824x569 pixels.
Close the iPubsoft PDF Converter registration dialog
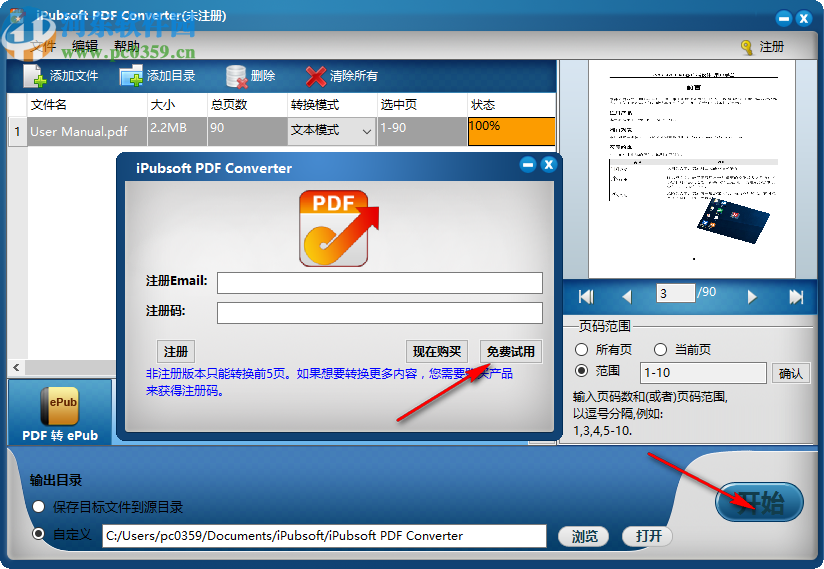coord(549,165)
